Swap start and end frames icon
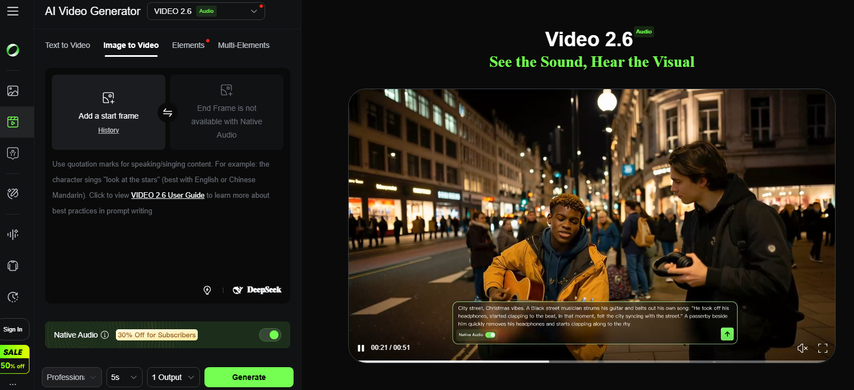Screen dimensions: 854x390 pyautogui.click(x=167, y=113)
